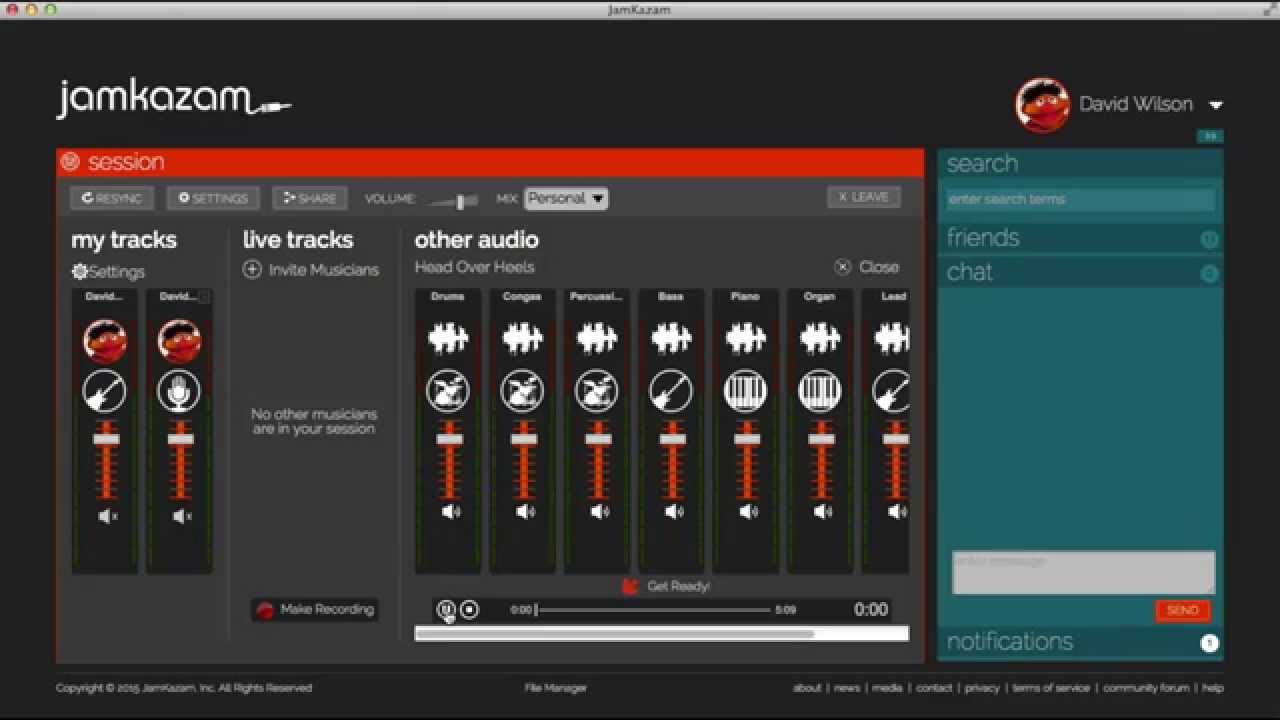Open the David Wilson account menu arrow

pos(1216,105)
